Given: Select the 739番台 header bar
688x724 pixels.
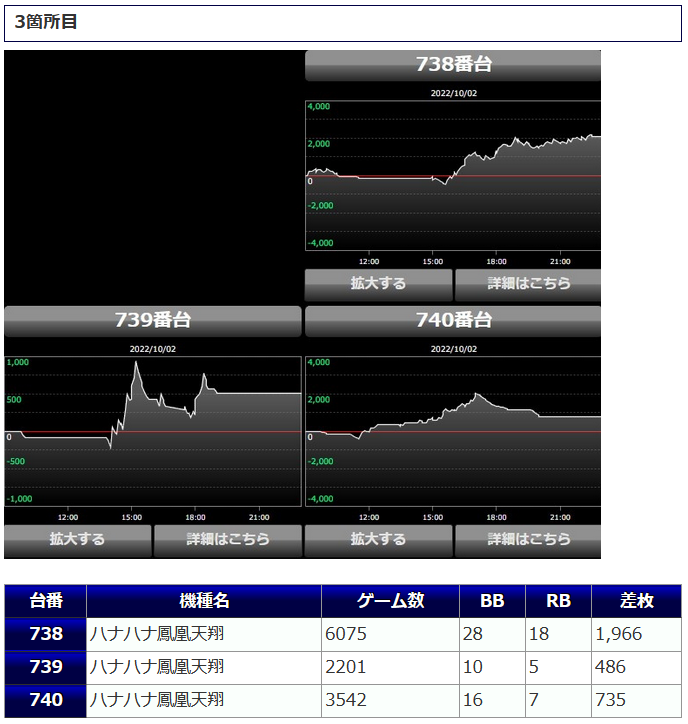Looking at the screenshot, I should point(153,321).
